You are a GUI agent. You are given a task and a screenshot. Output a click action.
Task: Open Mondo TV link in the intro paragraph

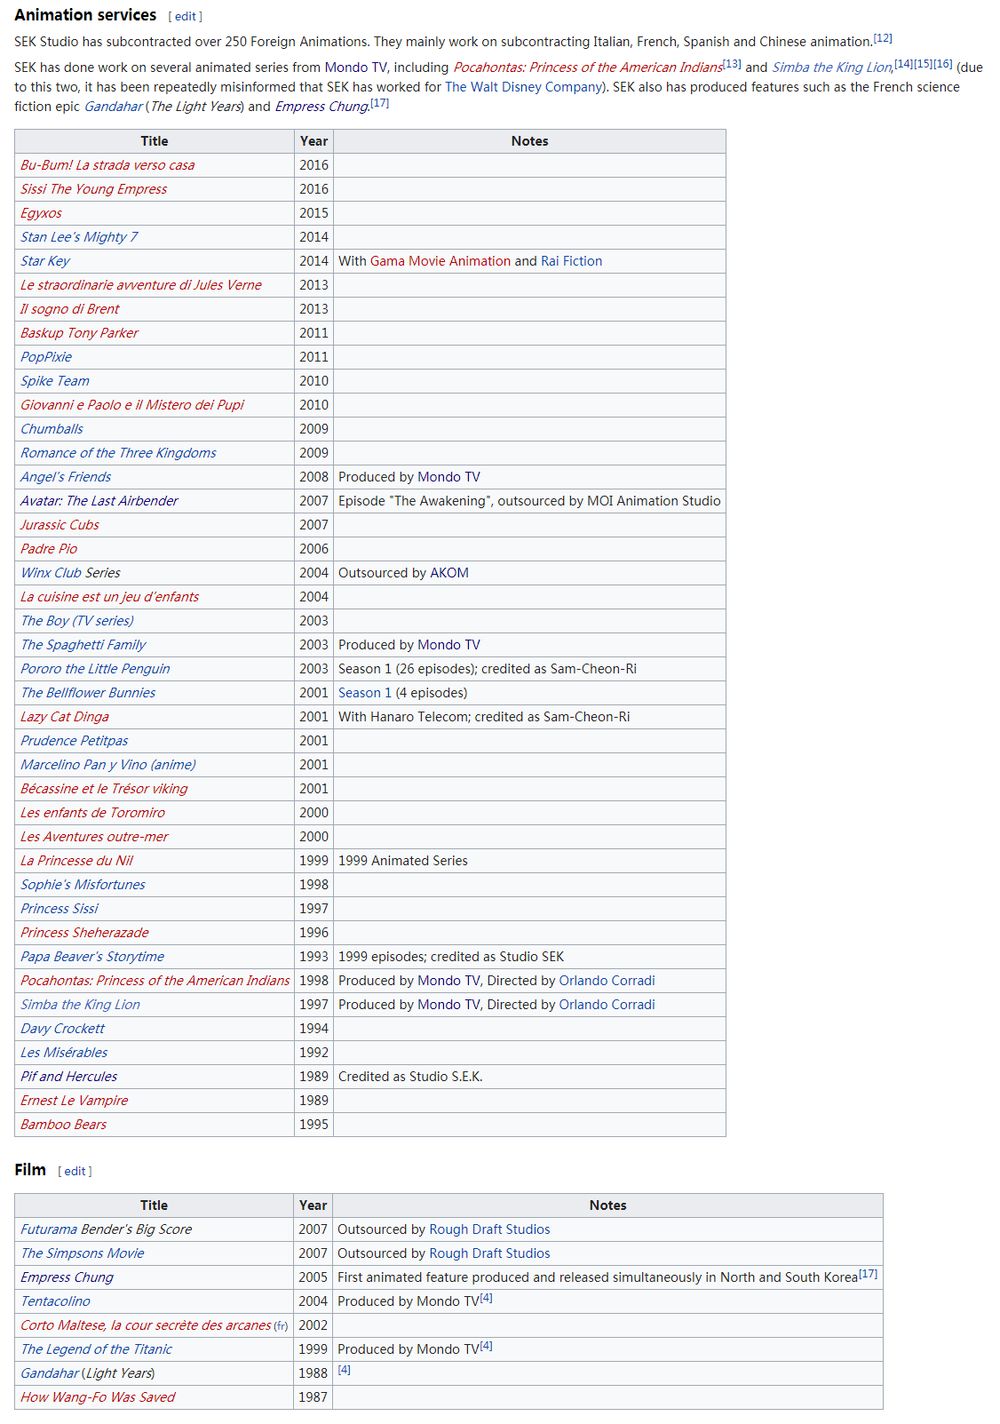click(355, 67)
